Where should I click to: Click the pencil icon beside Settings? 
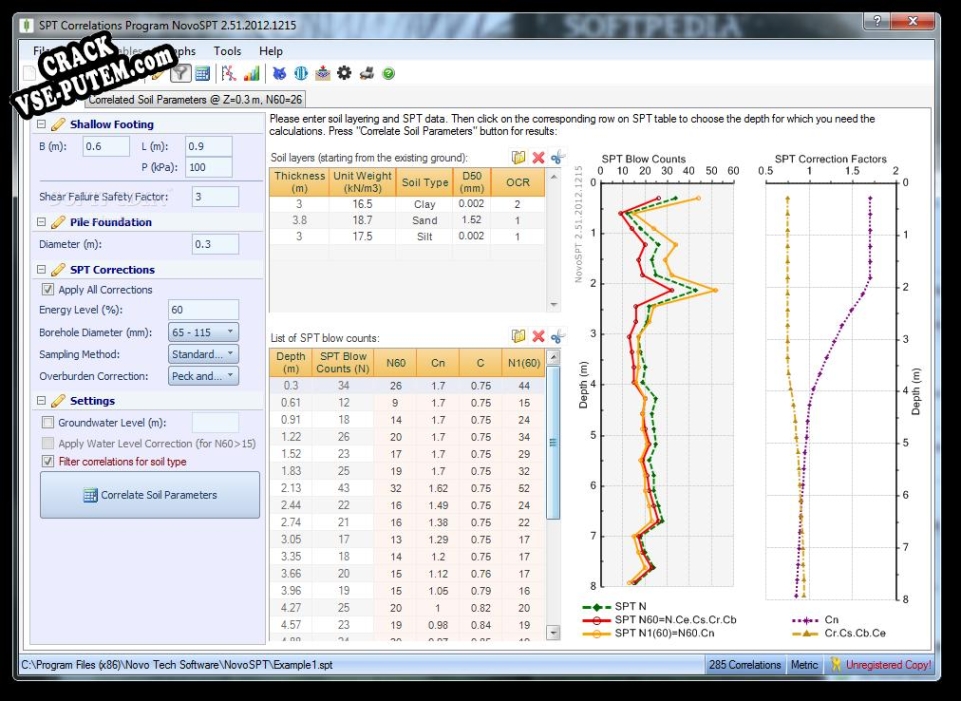[58, 401]
